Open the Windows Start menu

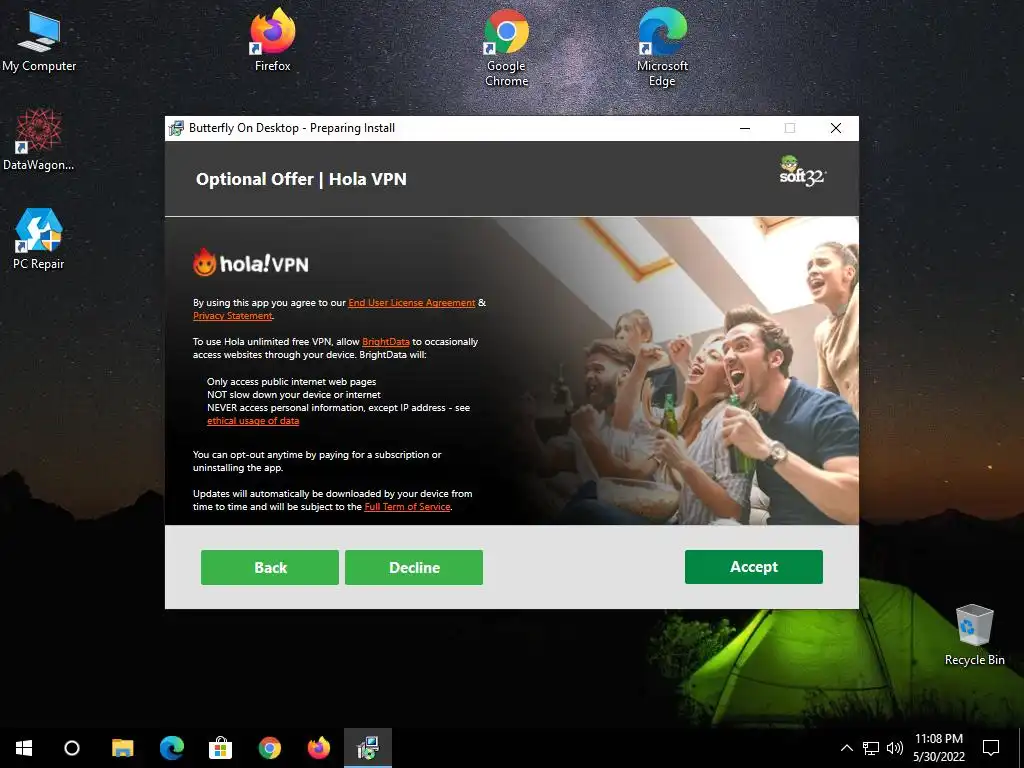24,748
